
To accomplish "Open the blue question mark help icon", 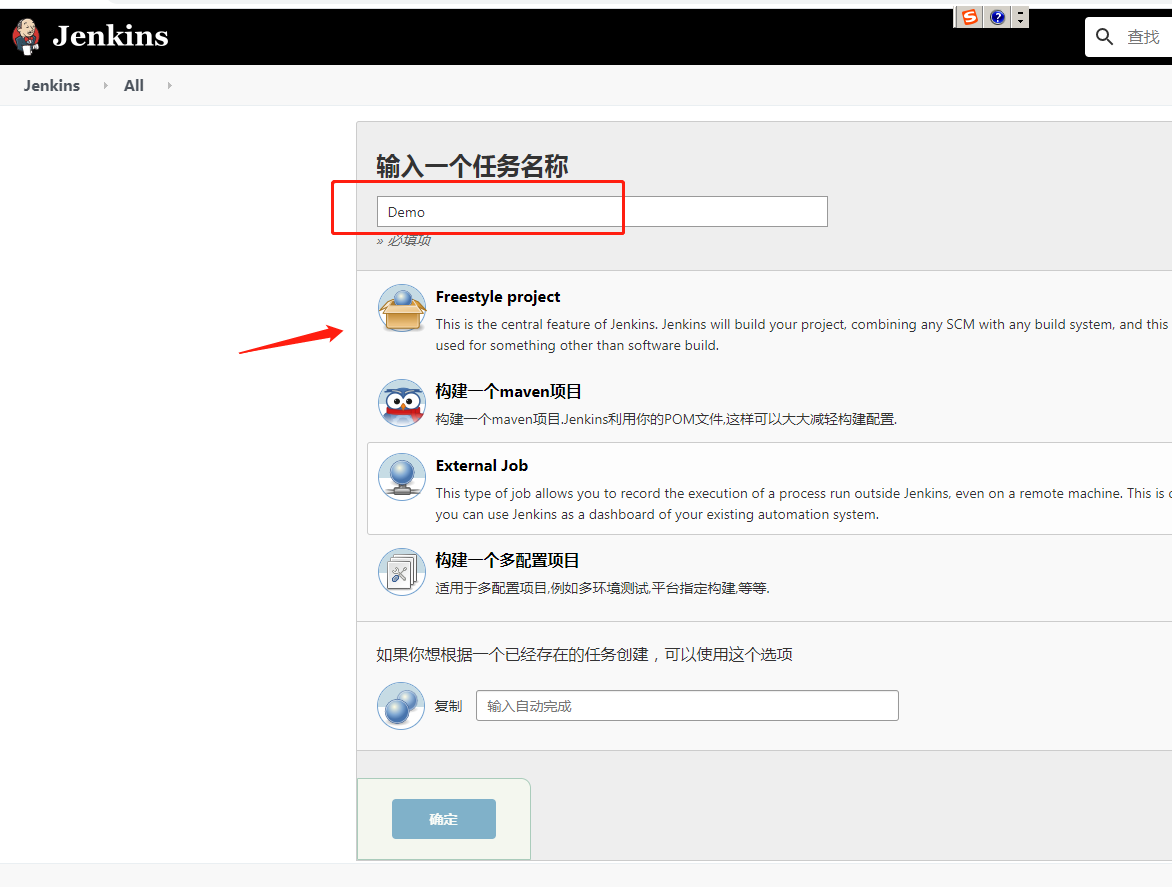I will point(997,17).
